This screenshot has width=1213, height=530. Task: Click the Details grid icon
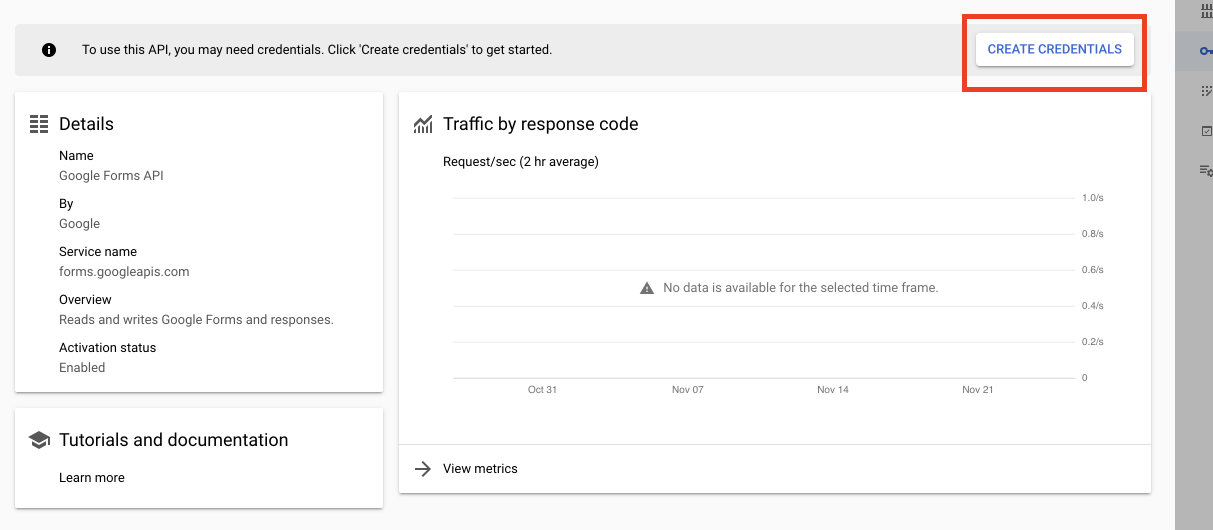(39, 124)
